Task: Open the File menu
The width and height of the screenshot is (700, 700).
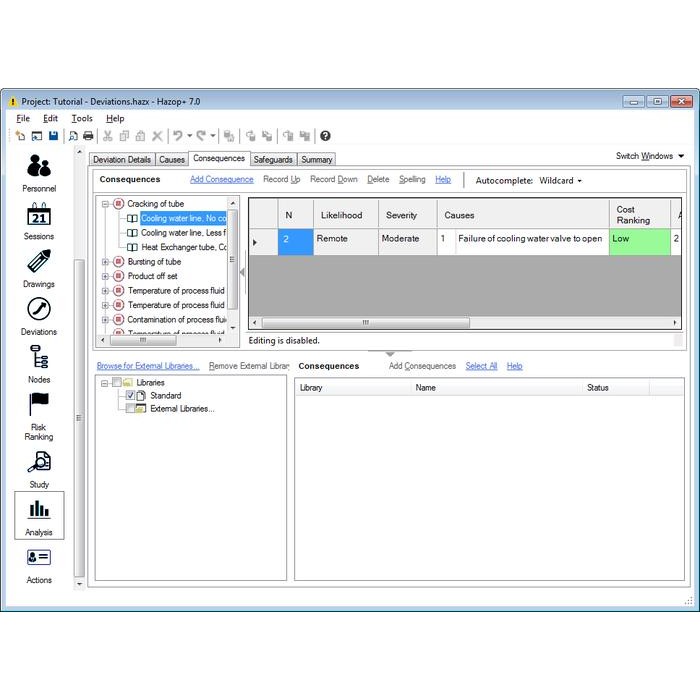Action: coord(23,118)
